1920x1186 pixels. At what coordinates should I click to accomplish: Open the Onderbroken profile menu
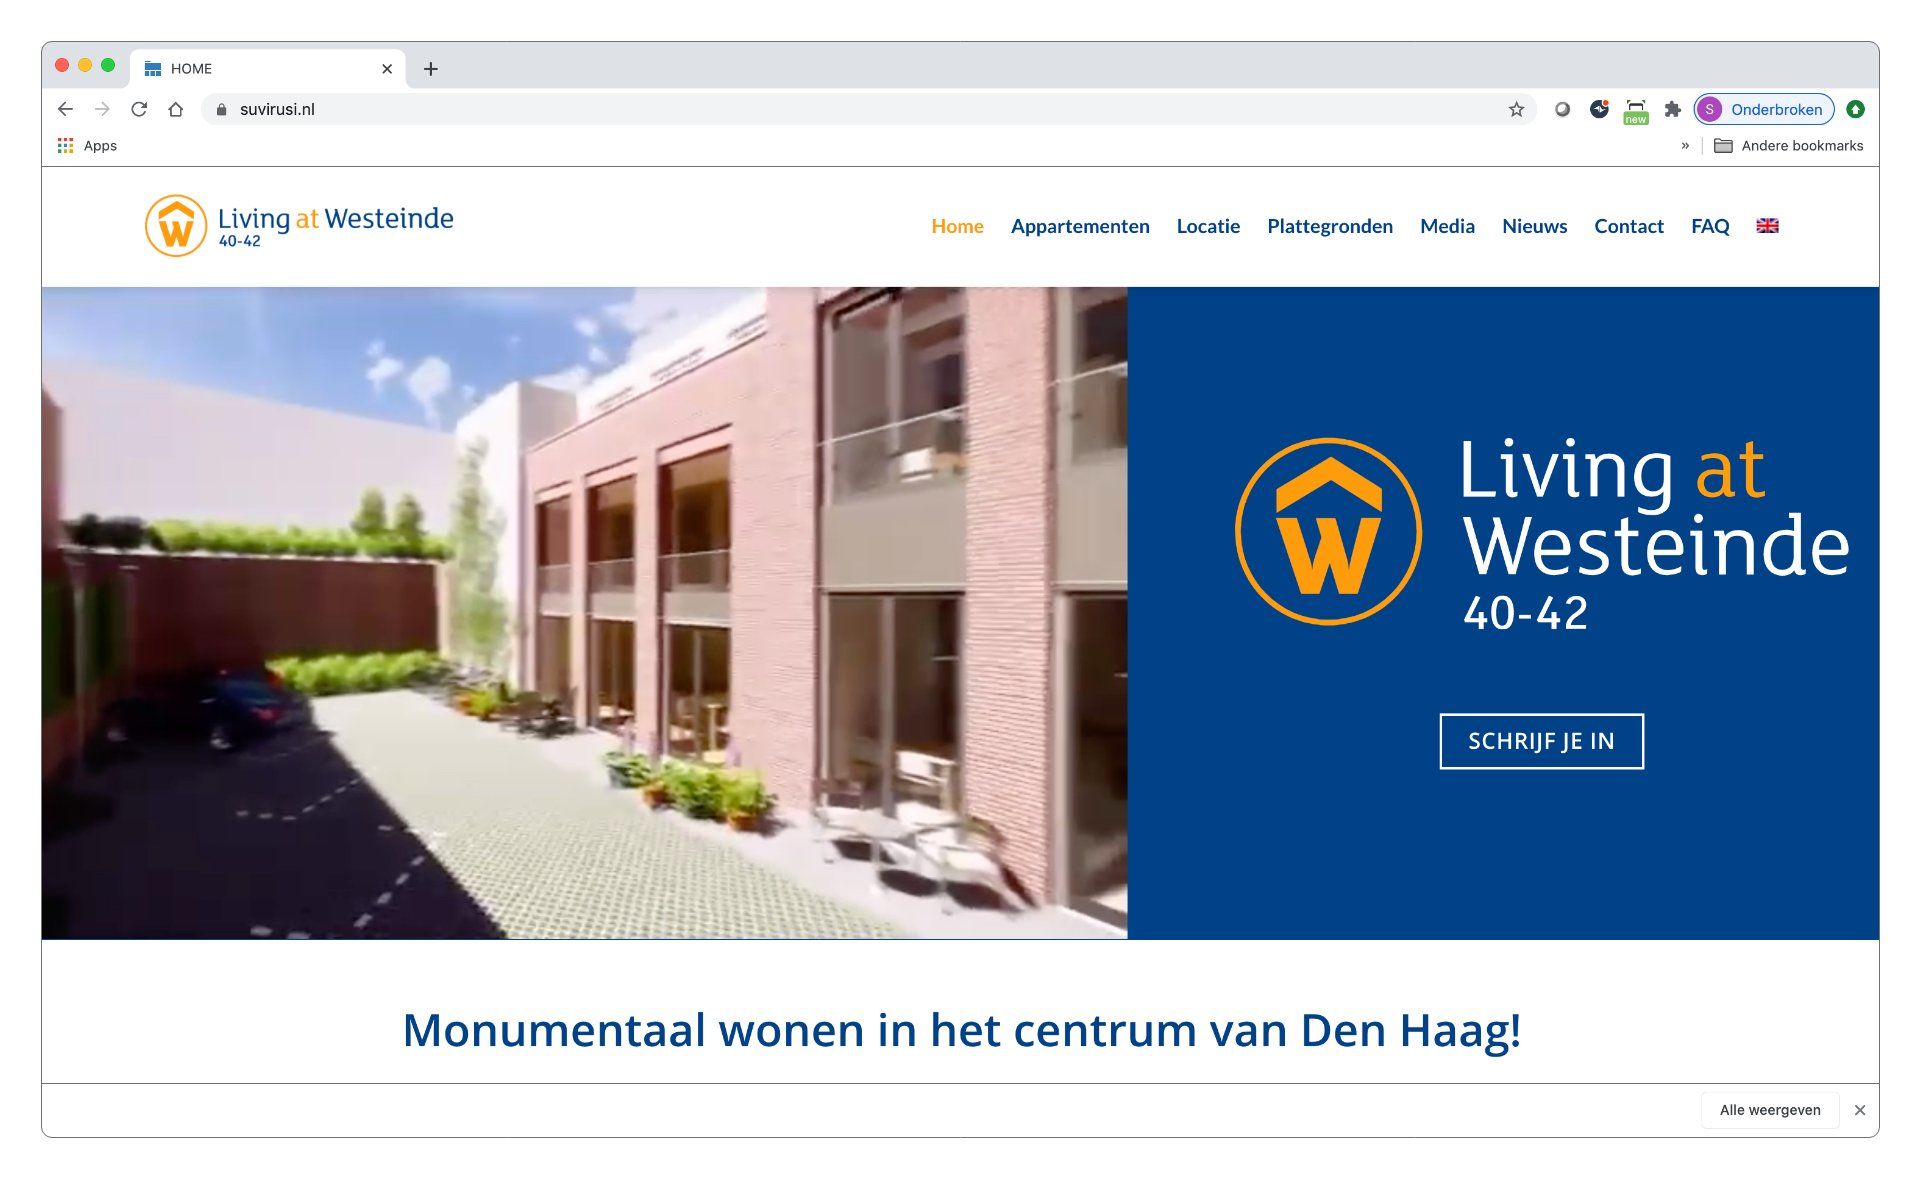tap(1764, 109)
